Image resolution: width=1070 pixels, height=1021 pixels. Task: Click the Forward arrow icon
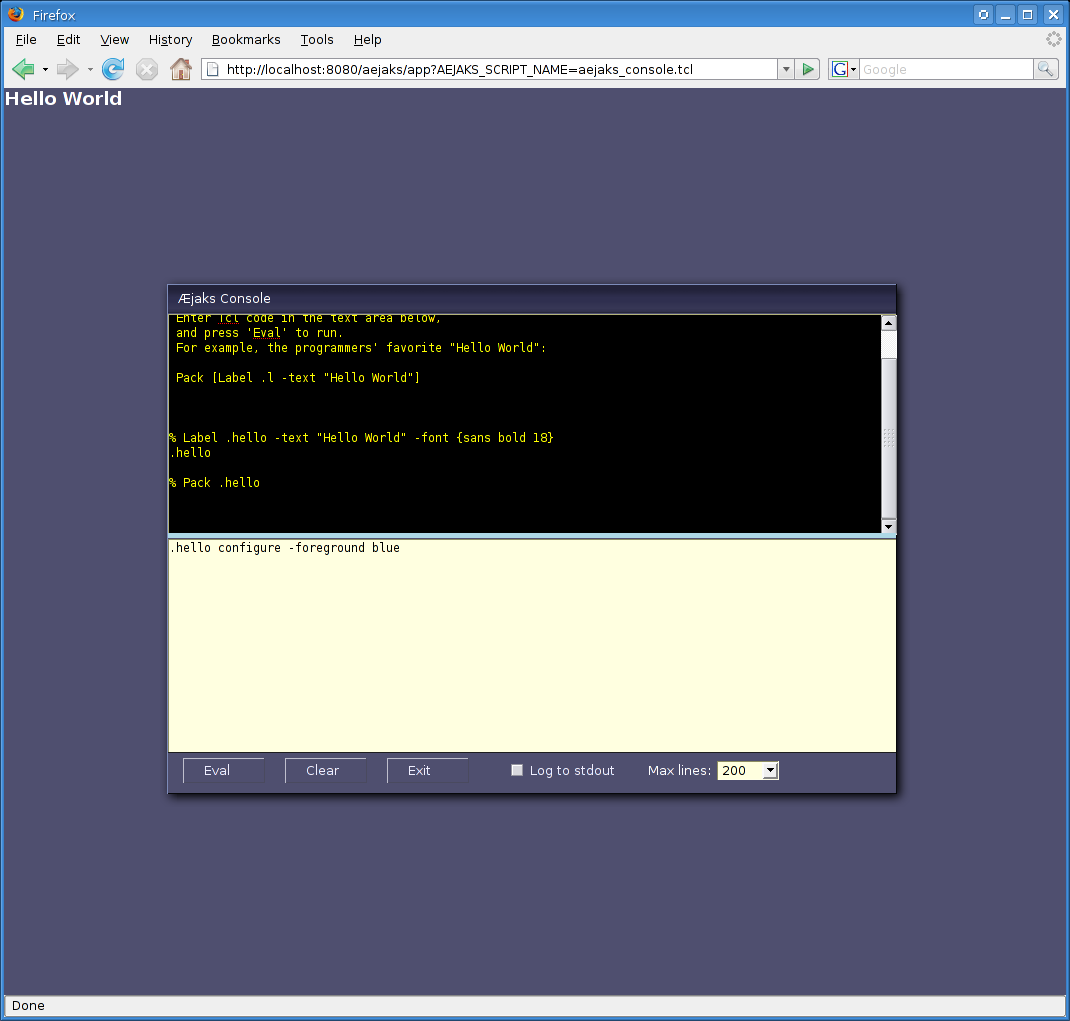[x=67, y=69]
